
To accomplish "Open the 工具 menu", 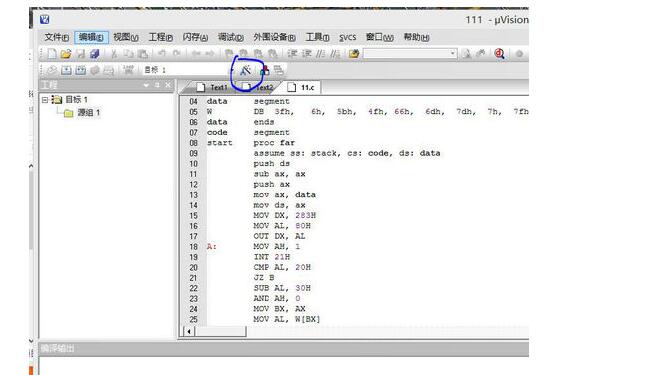I will 317,37.
